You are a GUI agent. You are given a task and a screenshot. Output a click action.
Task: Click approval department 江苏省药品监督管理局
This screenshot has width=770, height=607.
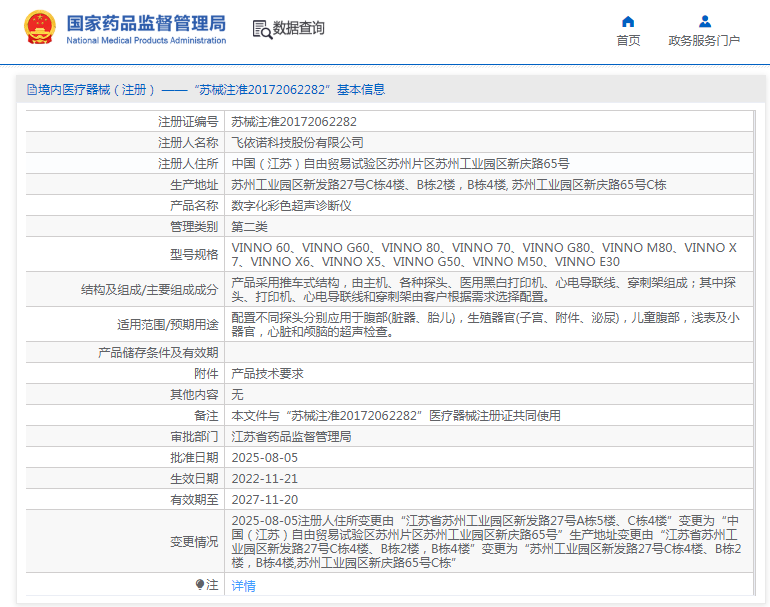point(291,437)
